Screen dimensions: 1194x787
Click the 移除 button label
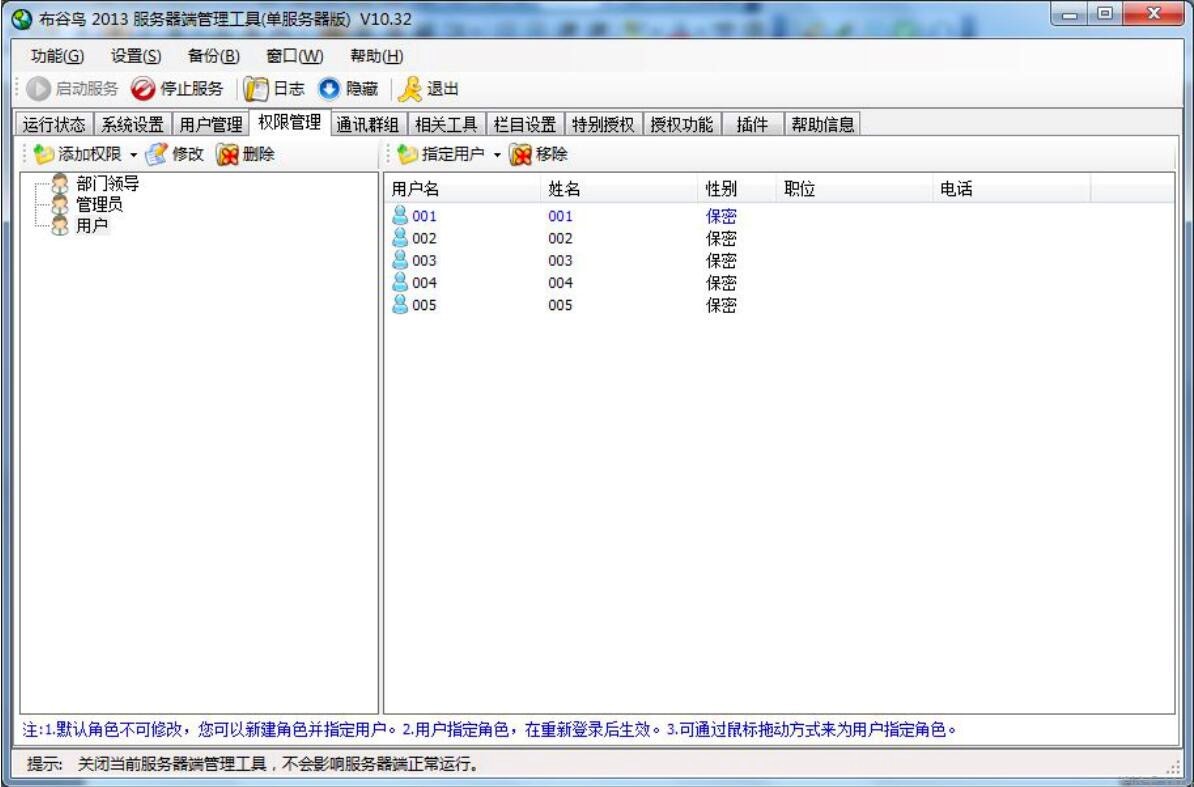552,155
